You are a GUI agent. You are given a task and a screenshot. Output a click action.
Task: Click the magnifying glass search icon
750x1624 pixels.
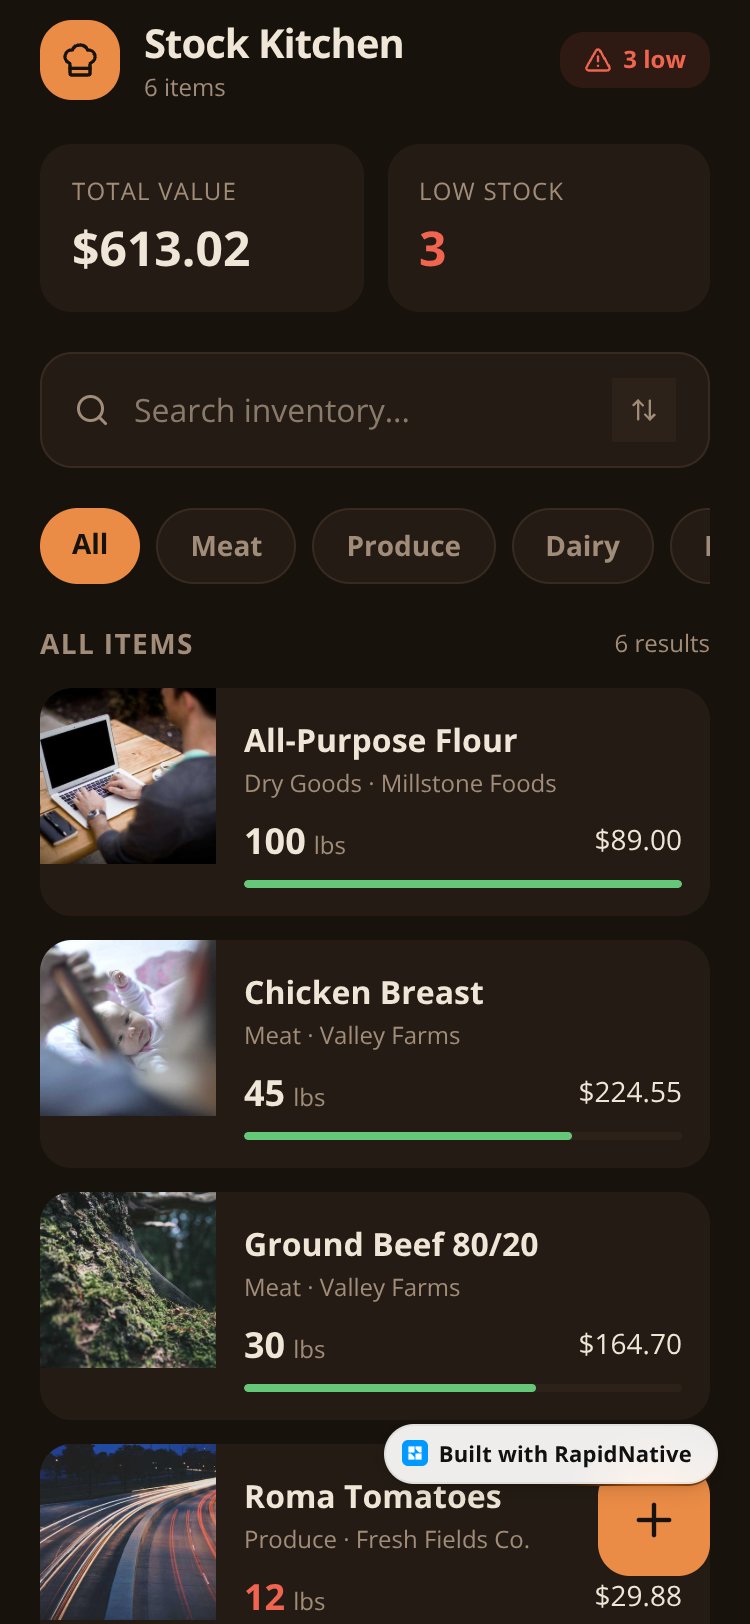[92, 410]
